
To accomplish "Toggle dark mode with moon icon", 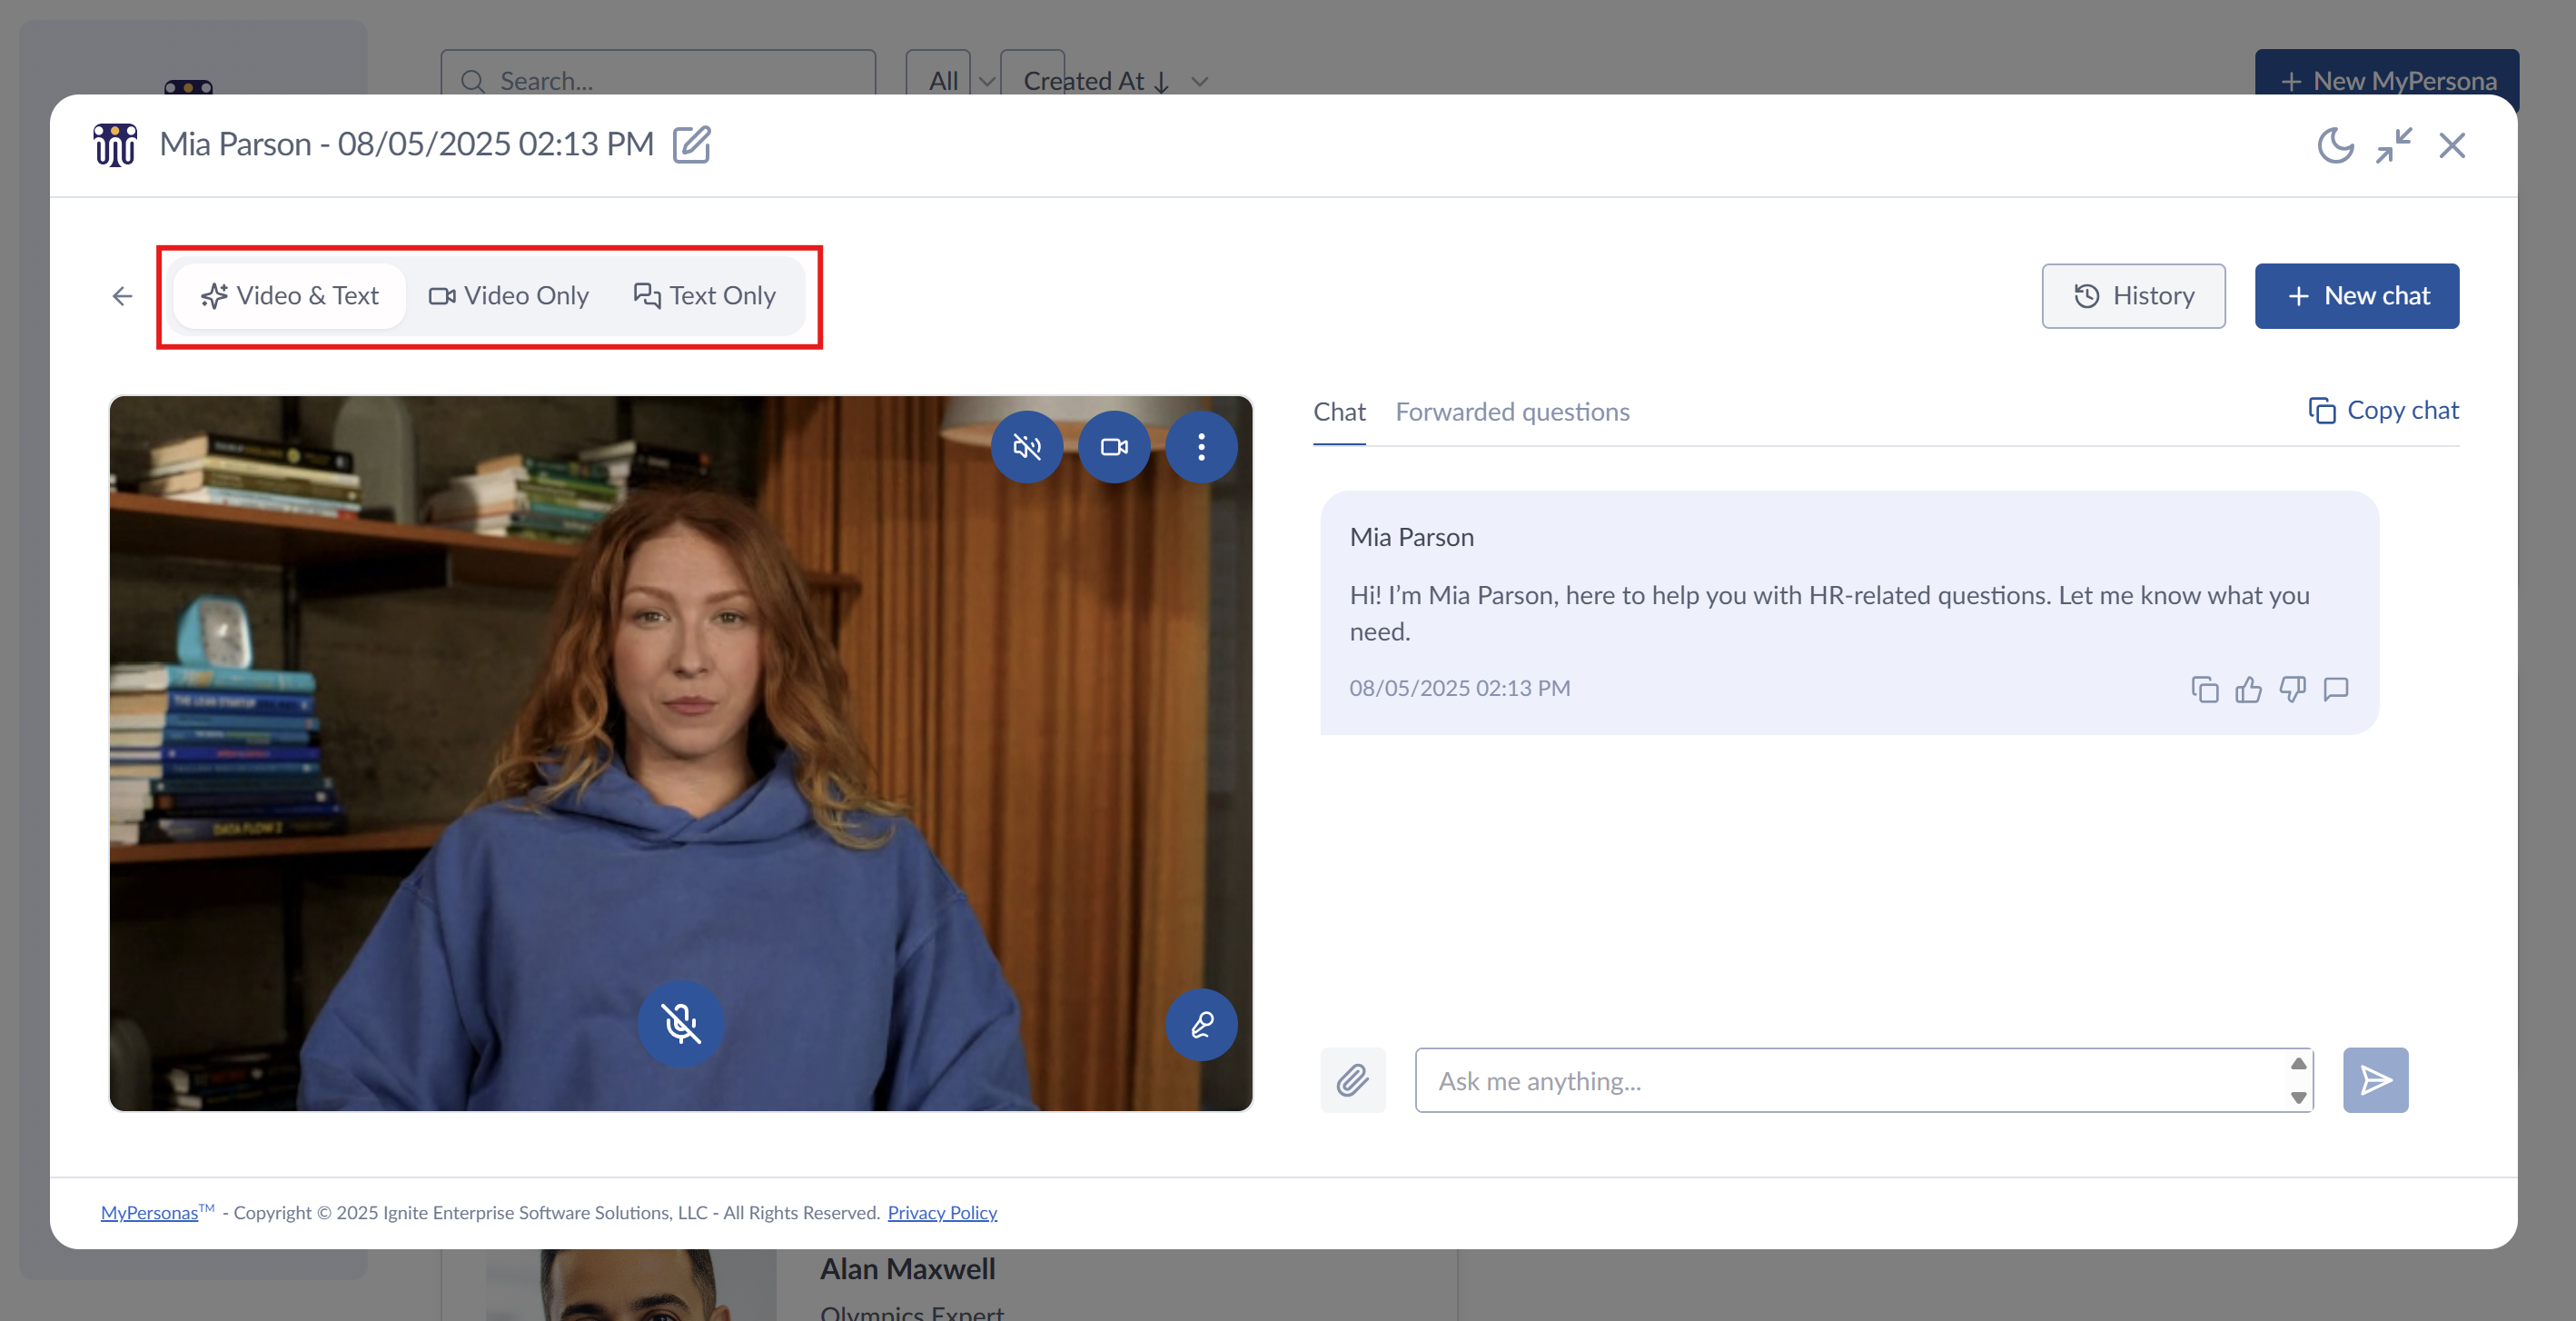I will click(x=2334, y=145).
